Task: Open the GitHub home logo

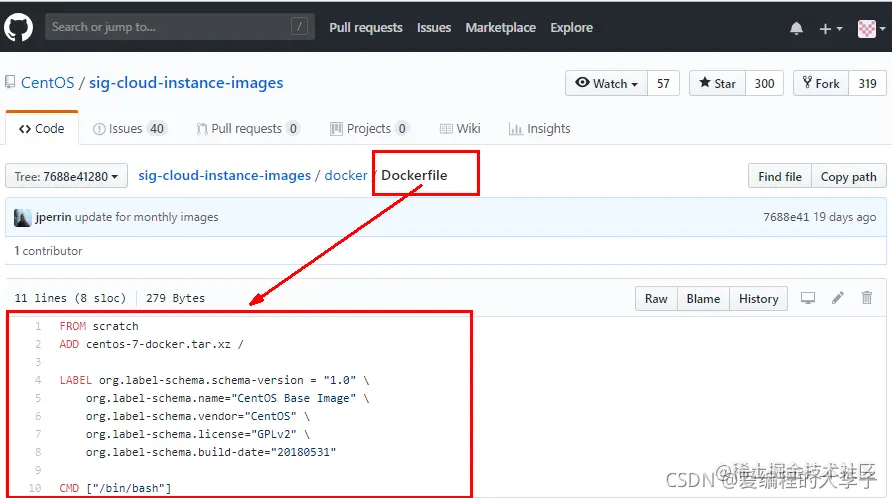Action: (x=18, y=27)
